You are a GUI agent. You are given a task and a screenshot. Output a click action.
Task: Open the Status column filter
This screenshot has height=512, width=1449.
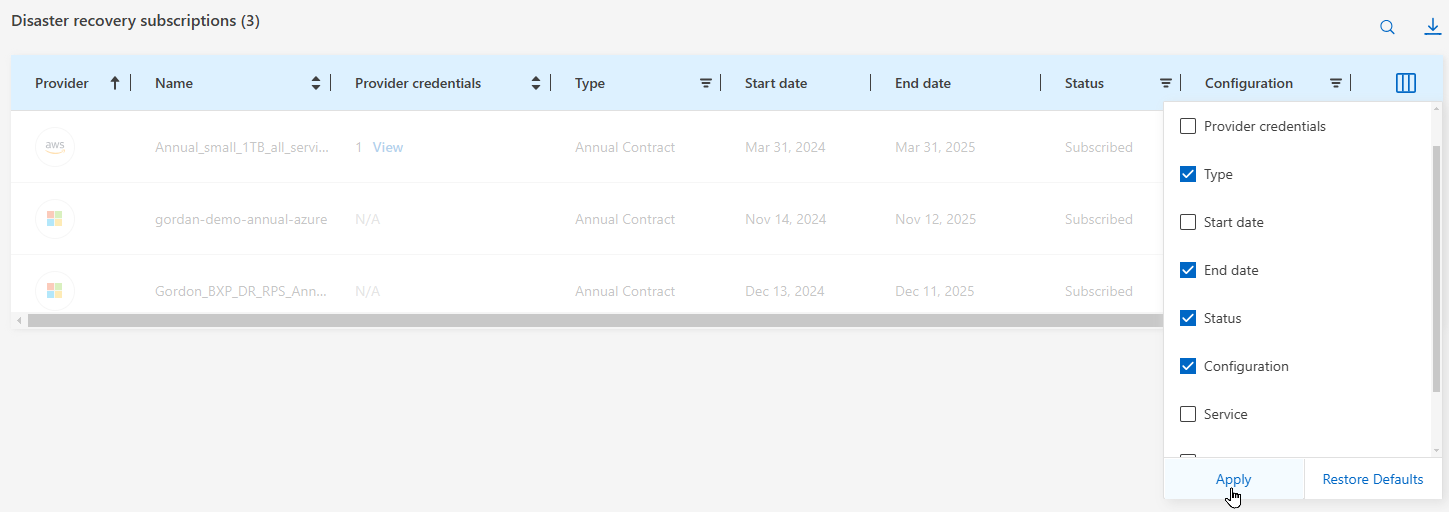pyautogui.click(x=1166, y=83)
